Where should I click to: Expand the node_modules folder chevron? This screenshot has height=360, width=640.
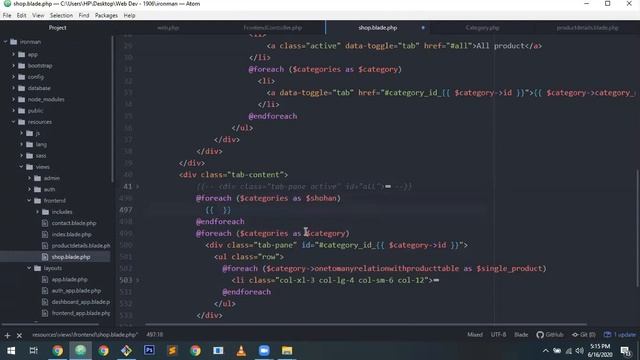[x=13, y=99]
